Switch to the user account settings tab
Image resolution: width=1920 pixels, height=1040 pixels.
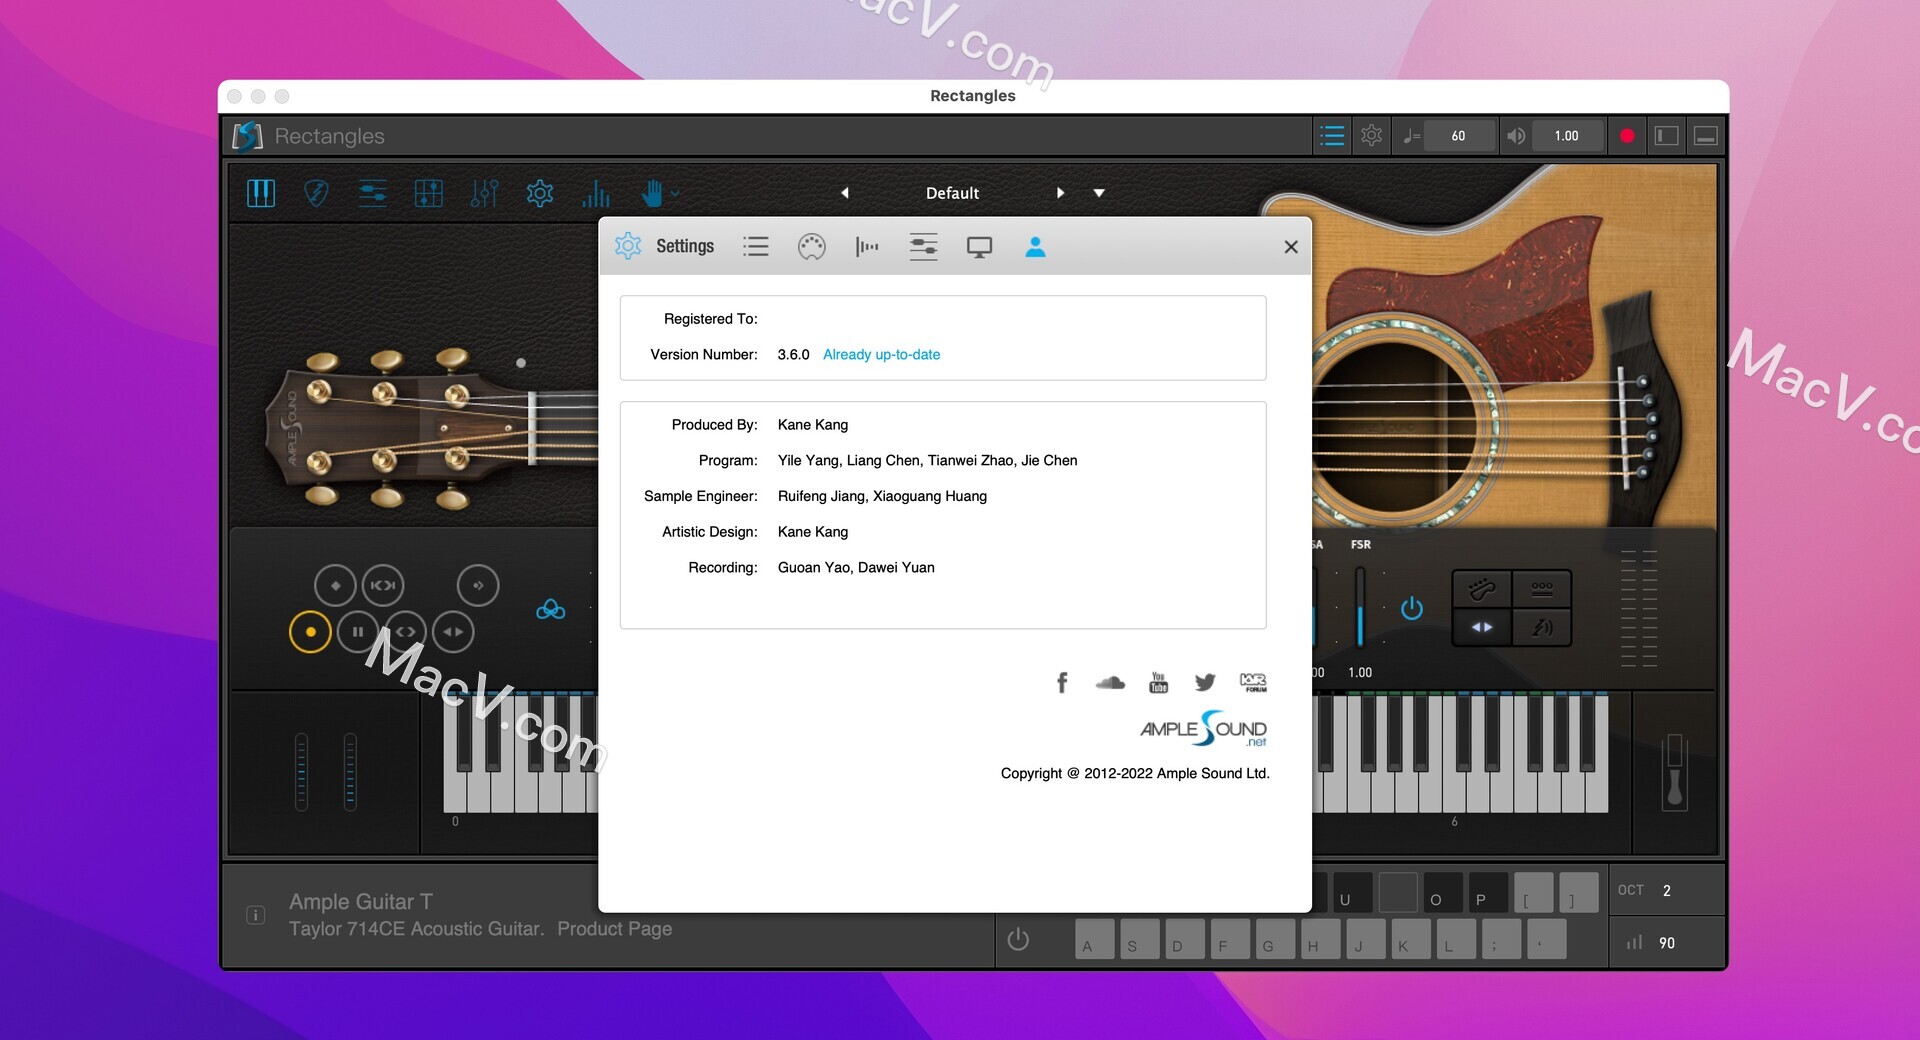click(x=1035, y=247)
